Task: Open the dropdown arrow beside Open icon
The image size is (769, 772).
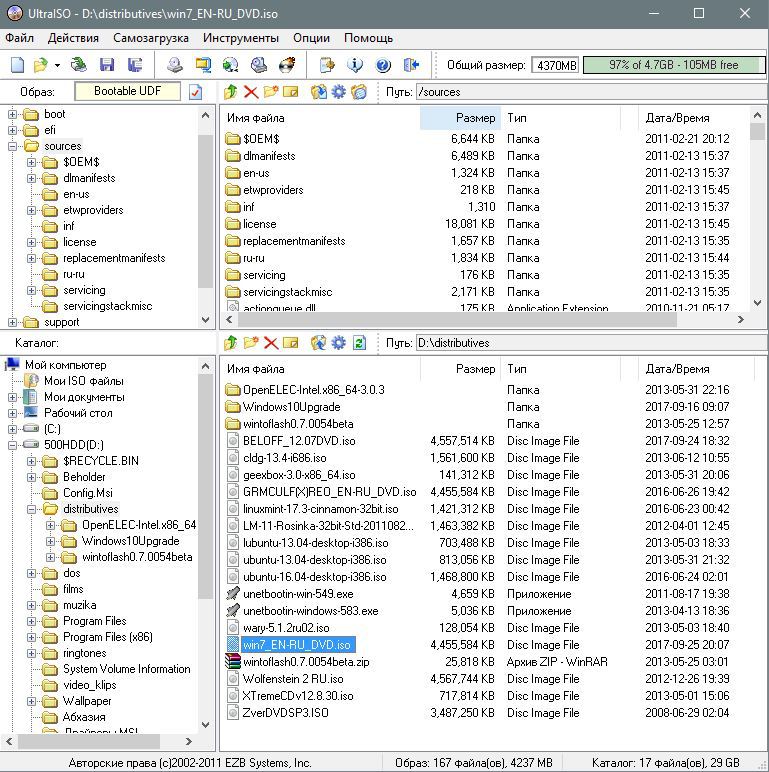Action: (x=57, y=65)
